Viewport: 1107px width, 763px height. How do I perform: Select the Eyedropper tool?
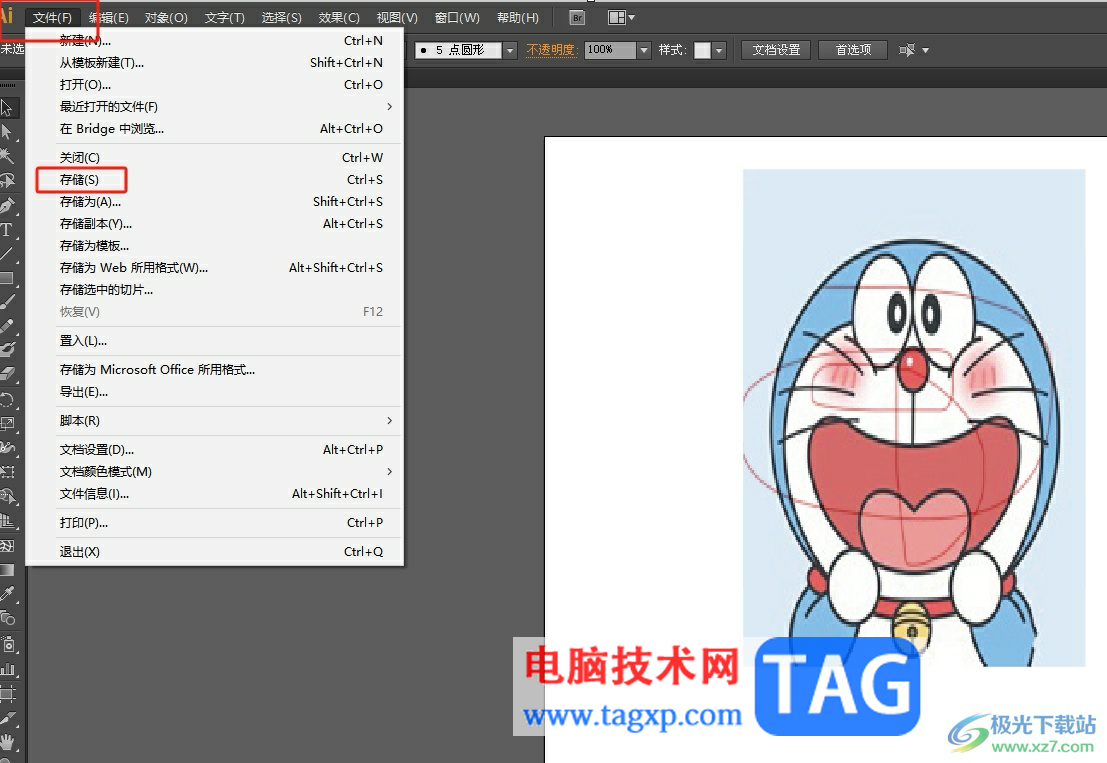click(8, 594)
